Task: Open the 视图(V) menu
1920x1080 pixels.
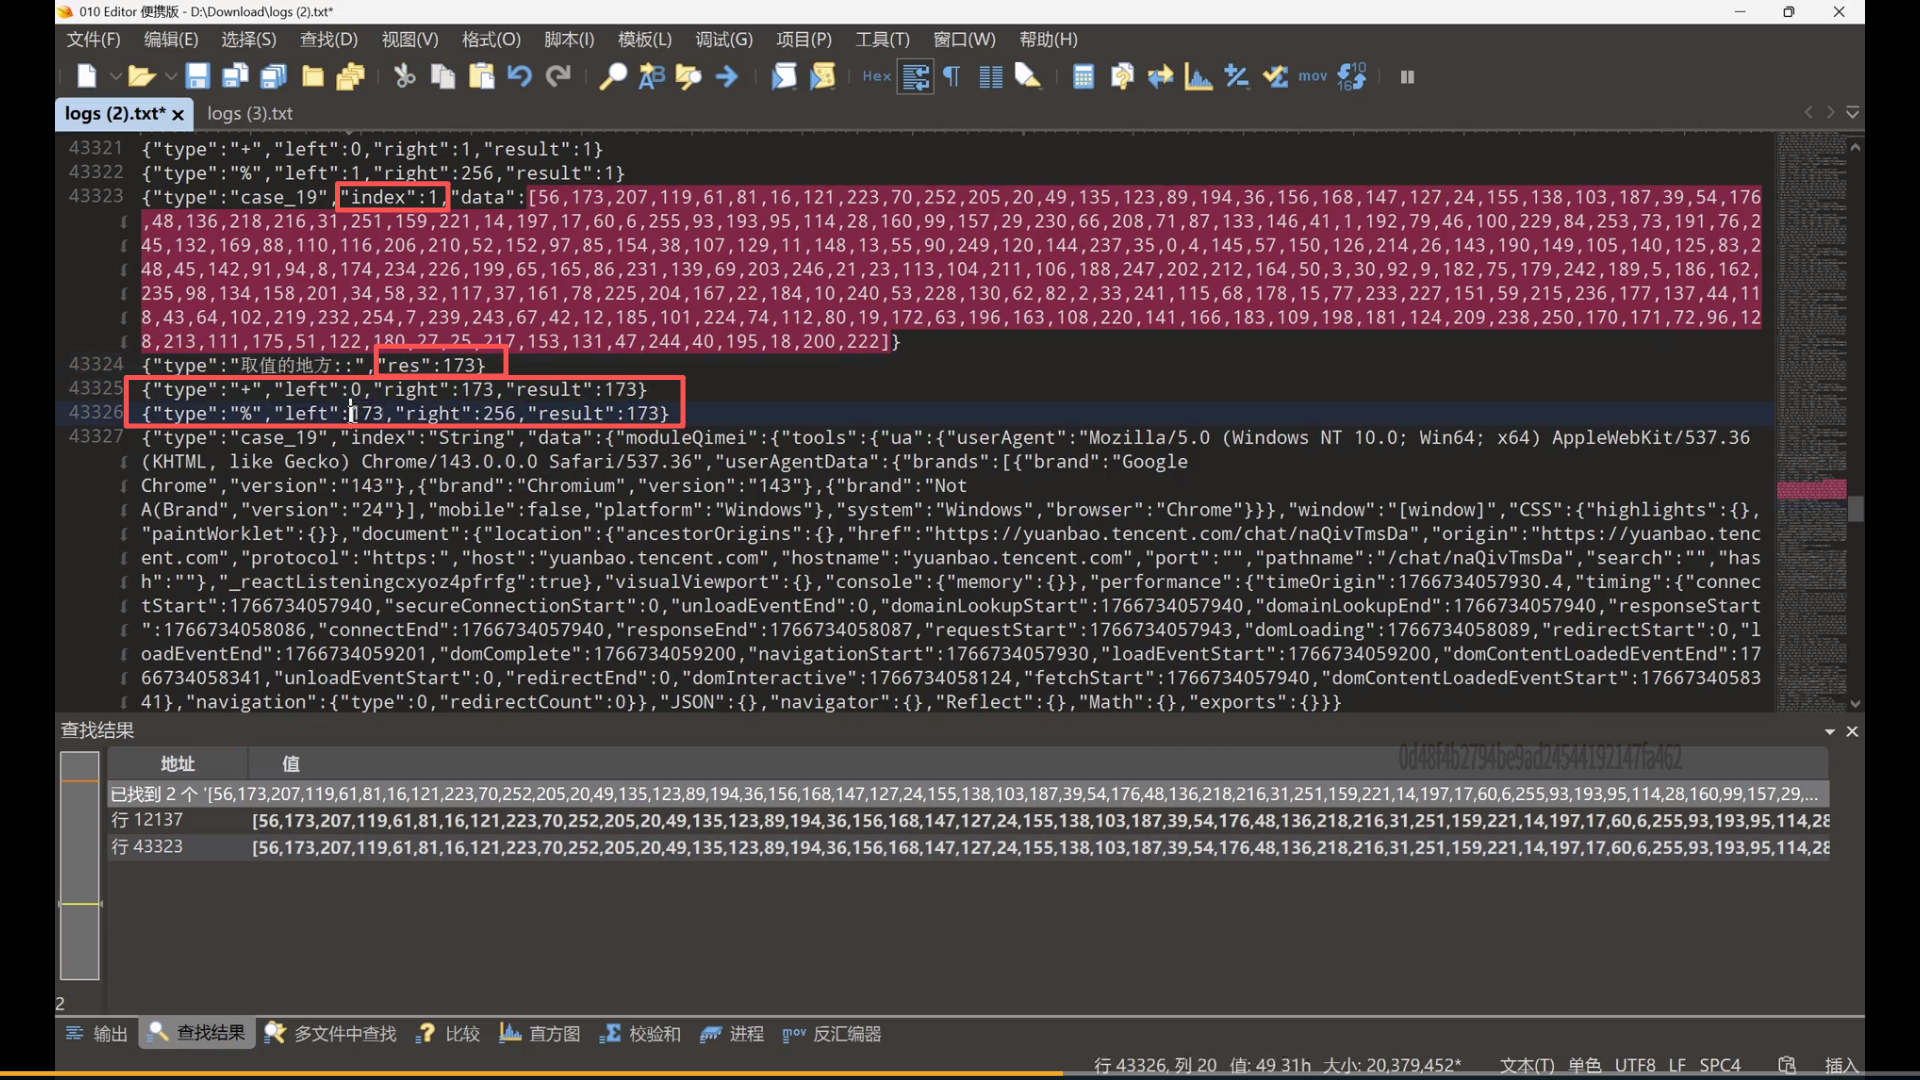Action: click(410, 39)
